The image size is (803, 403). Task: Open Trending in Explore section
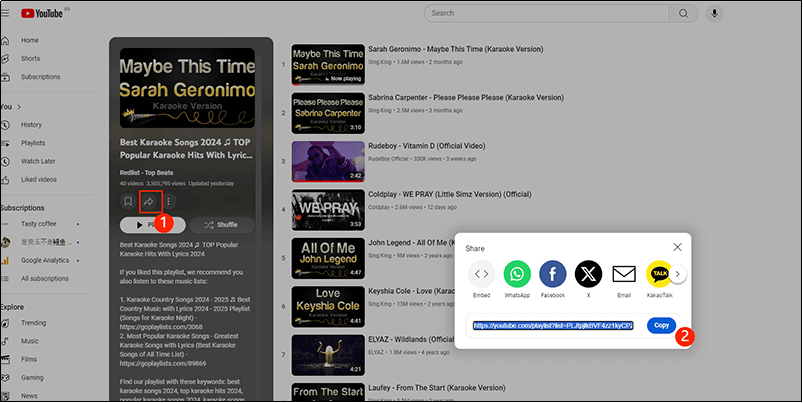coord(33,323)
